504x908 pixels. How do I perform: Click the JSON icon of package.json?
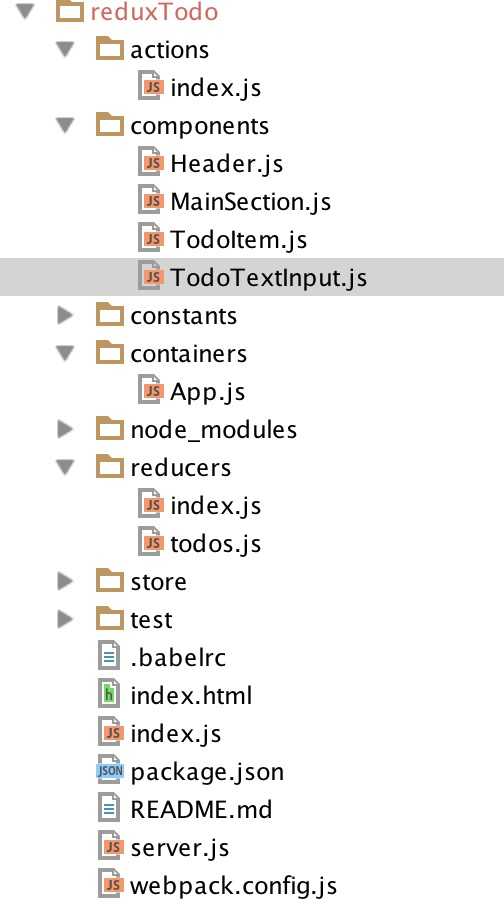pos(109,771)
